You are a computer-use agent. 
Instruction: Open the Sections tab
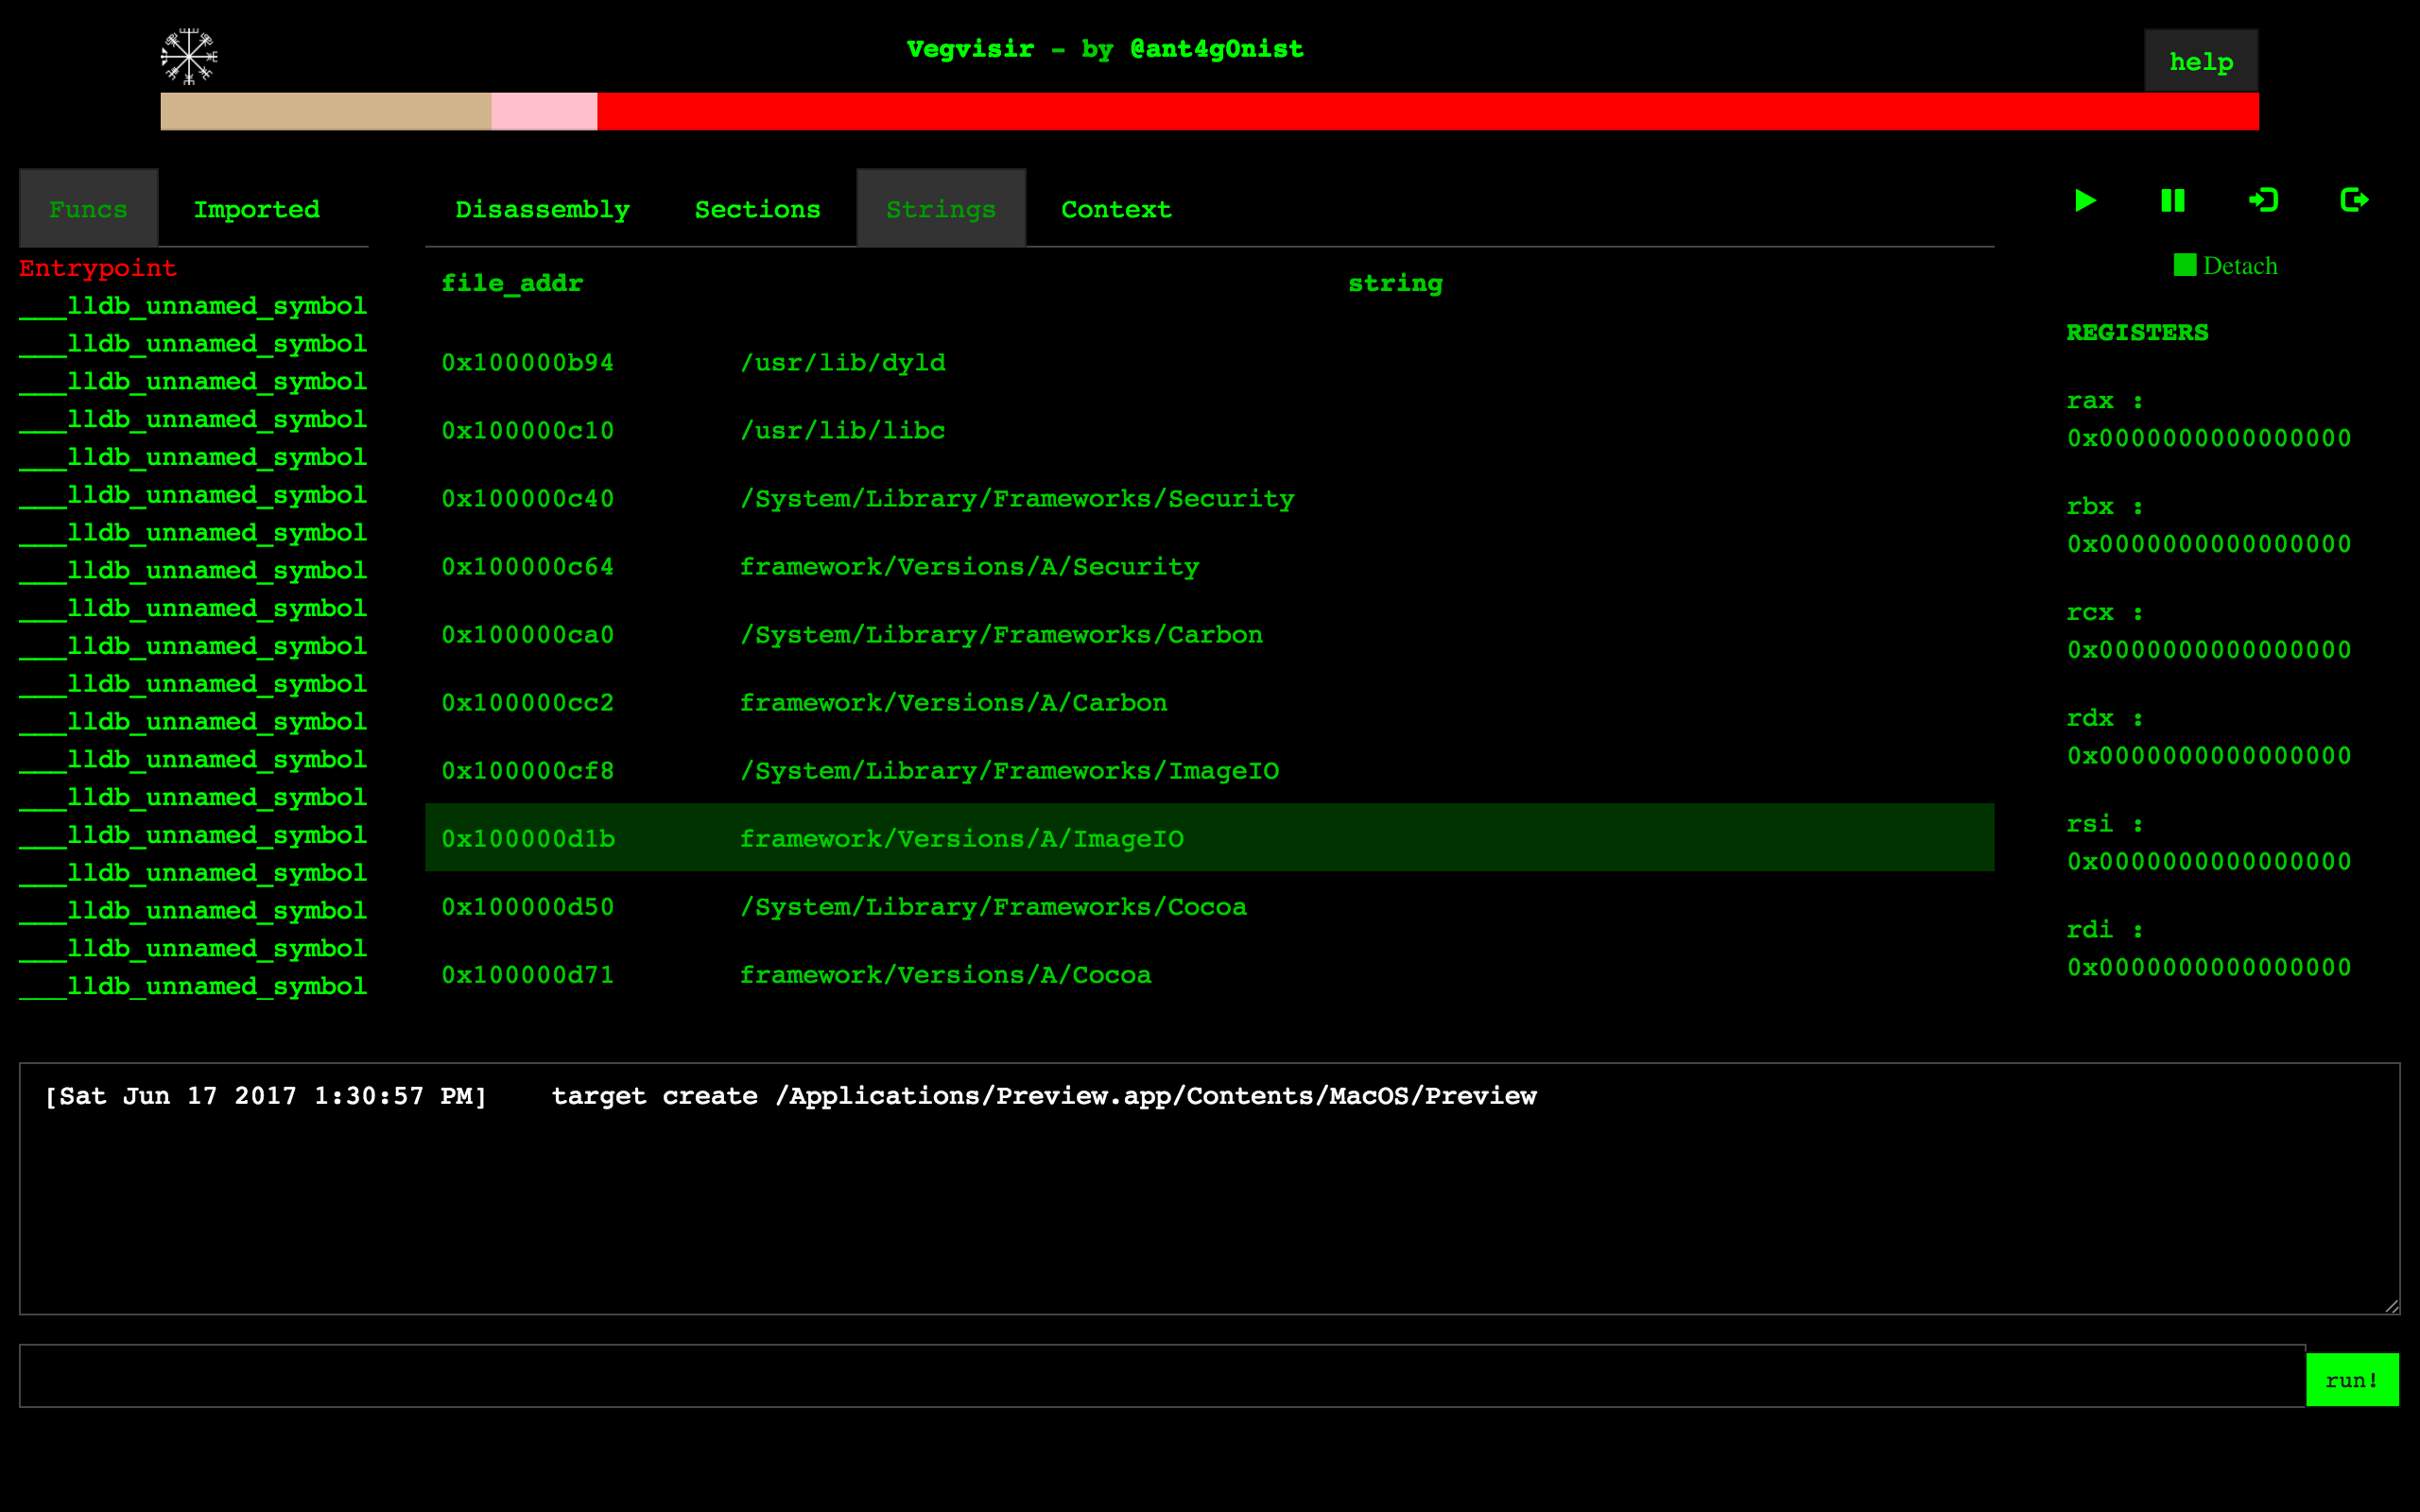tap(757, 209)
